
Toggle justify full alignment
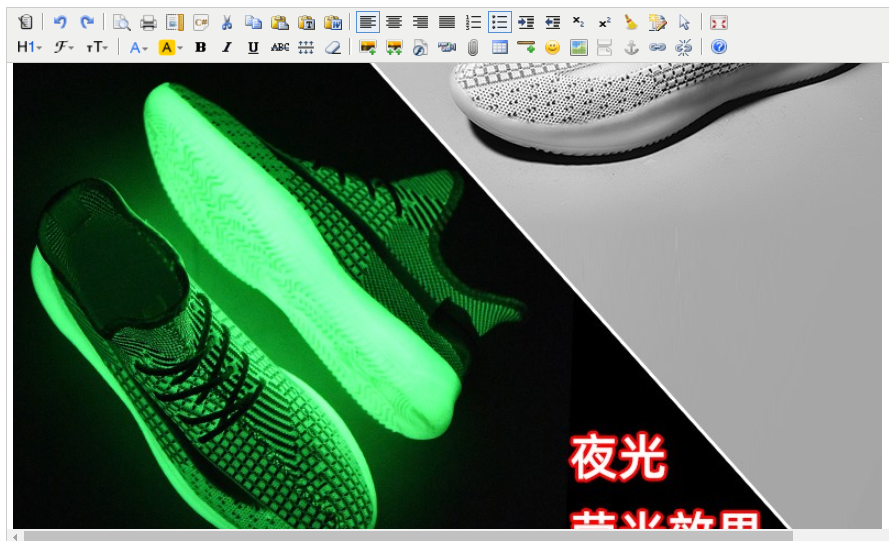click(447, 22)
